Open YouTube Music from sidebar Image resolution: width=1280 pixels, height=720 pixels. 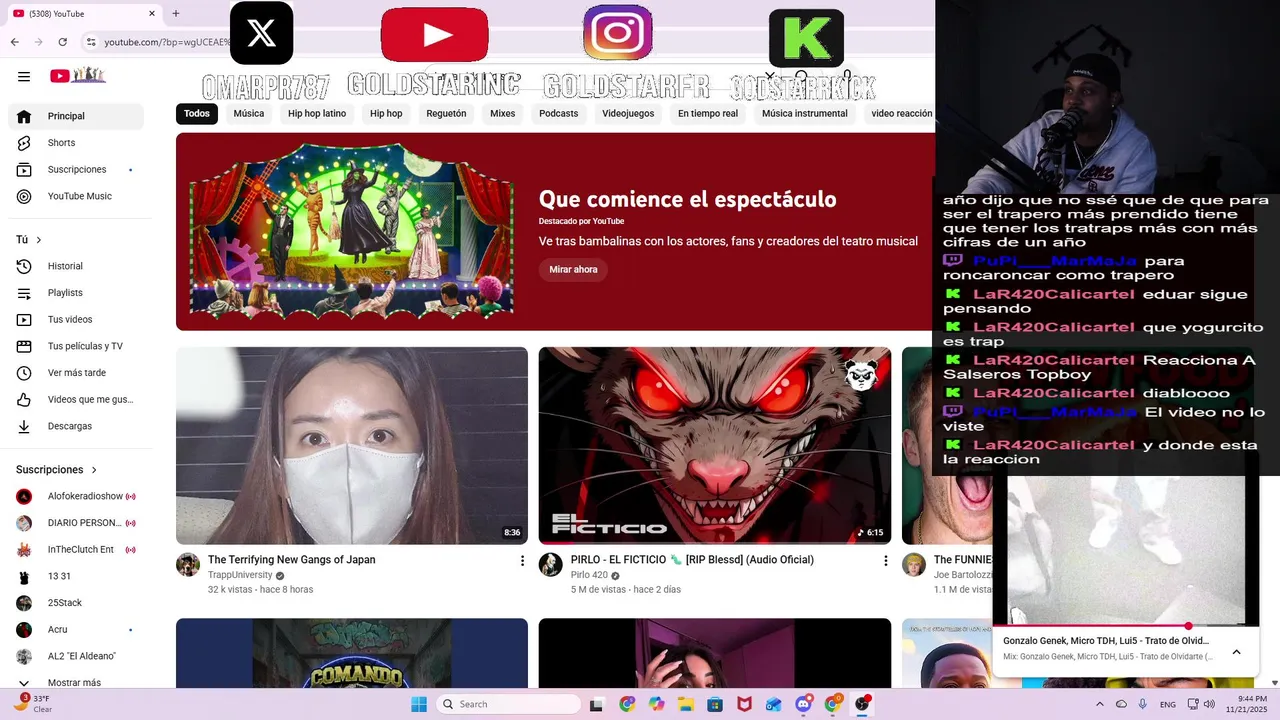[76, 196]
